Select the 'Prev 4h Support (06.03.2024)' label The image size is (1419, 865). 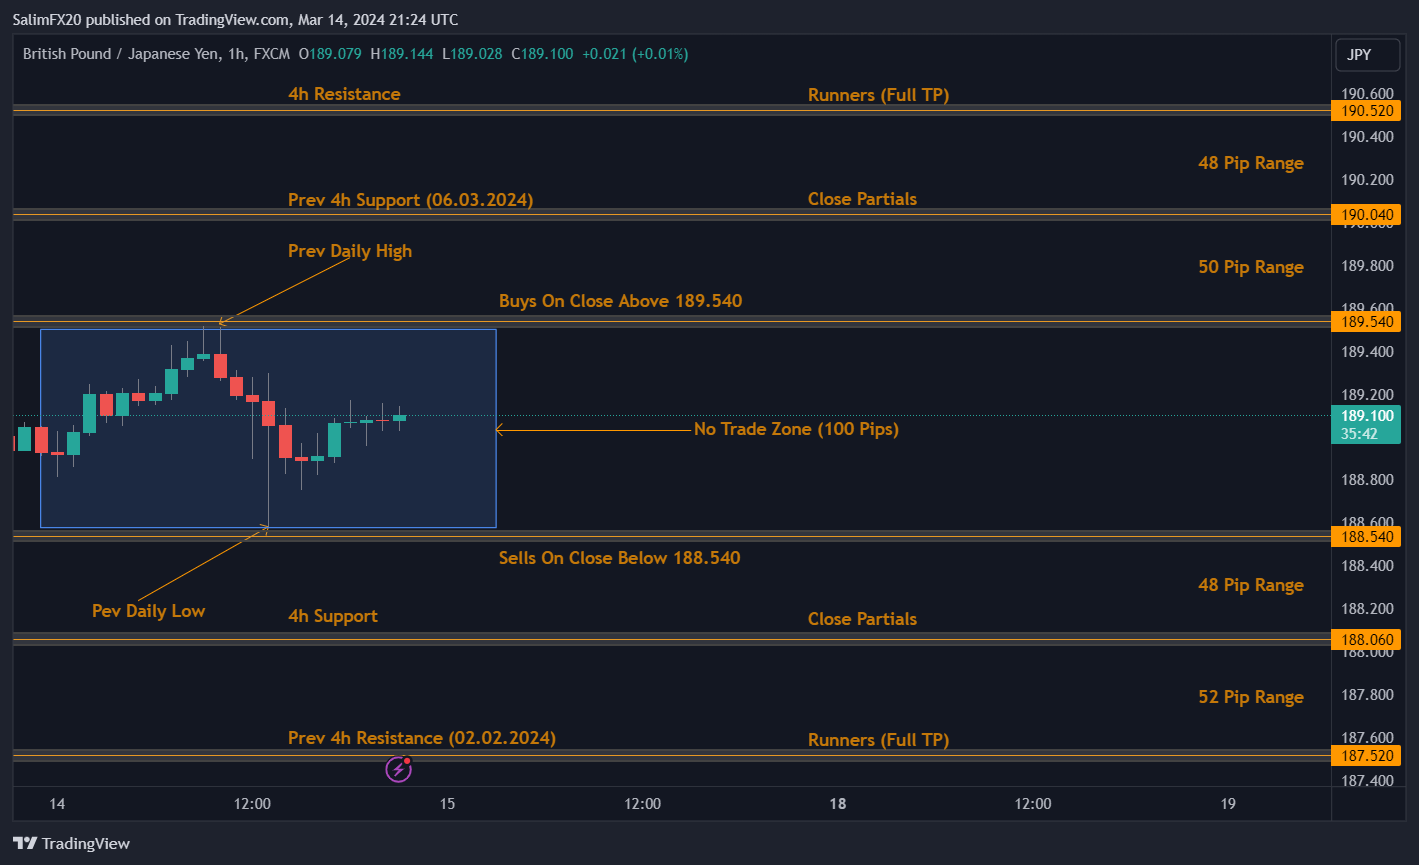click(410, 200)
